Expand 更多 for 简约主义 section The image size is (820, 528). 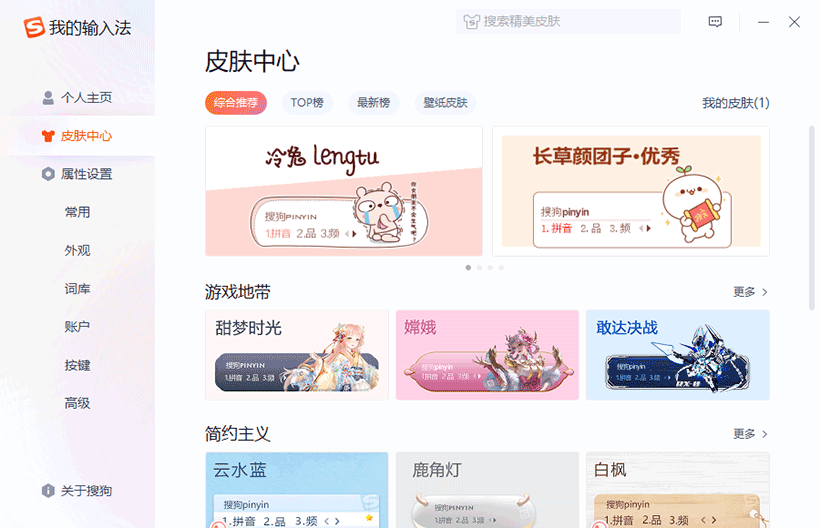(x=750, y=434)
